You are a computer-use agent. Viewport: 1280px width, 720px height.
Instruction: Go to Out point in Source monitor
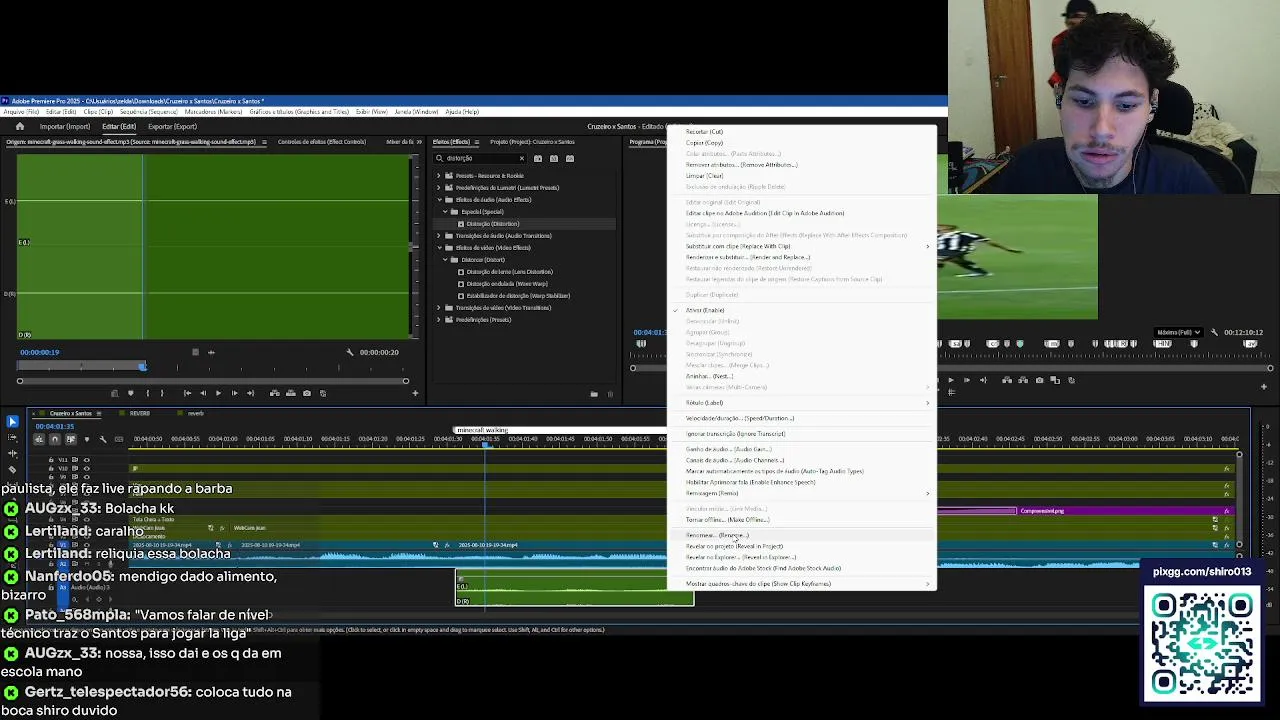[x=250, y=393]
